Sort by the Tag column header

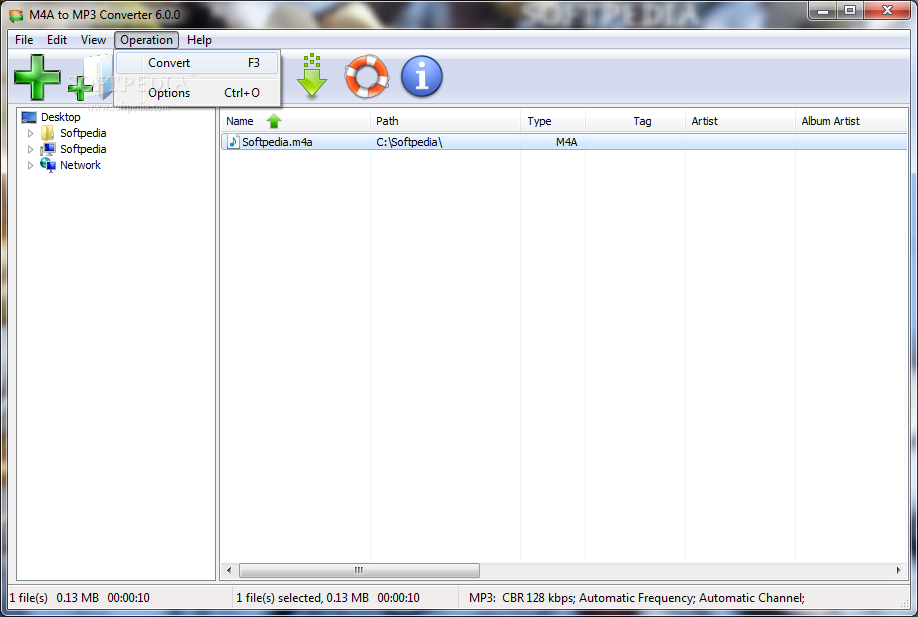(636, 121)
